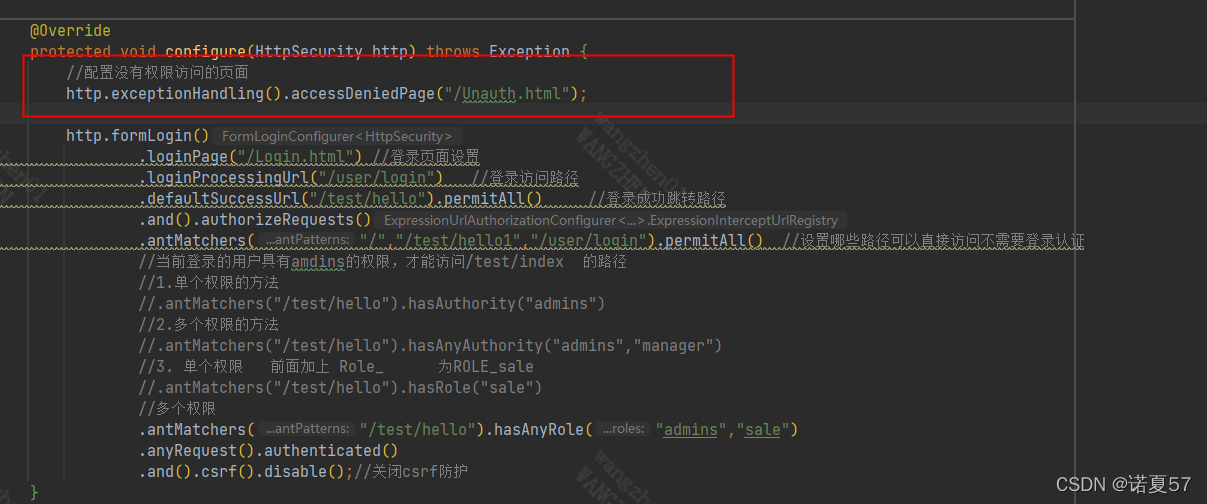Click the .defaultSuccessUrl method call
This screenshot has height=504, width=1207.
click(221, 199)
